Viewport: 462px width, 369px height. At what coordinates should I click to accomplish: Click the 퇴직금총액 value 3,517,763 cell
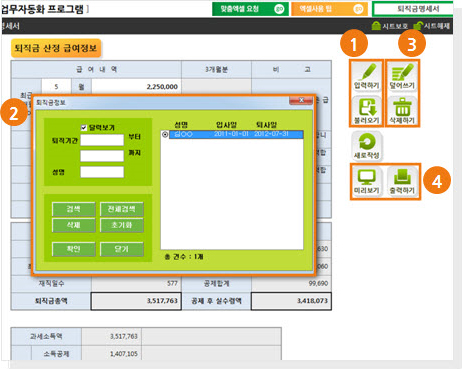(136, 301)
